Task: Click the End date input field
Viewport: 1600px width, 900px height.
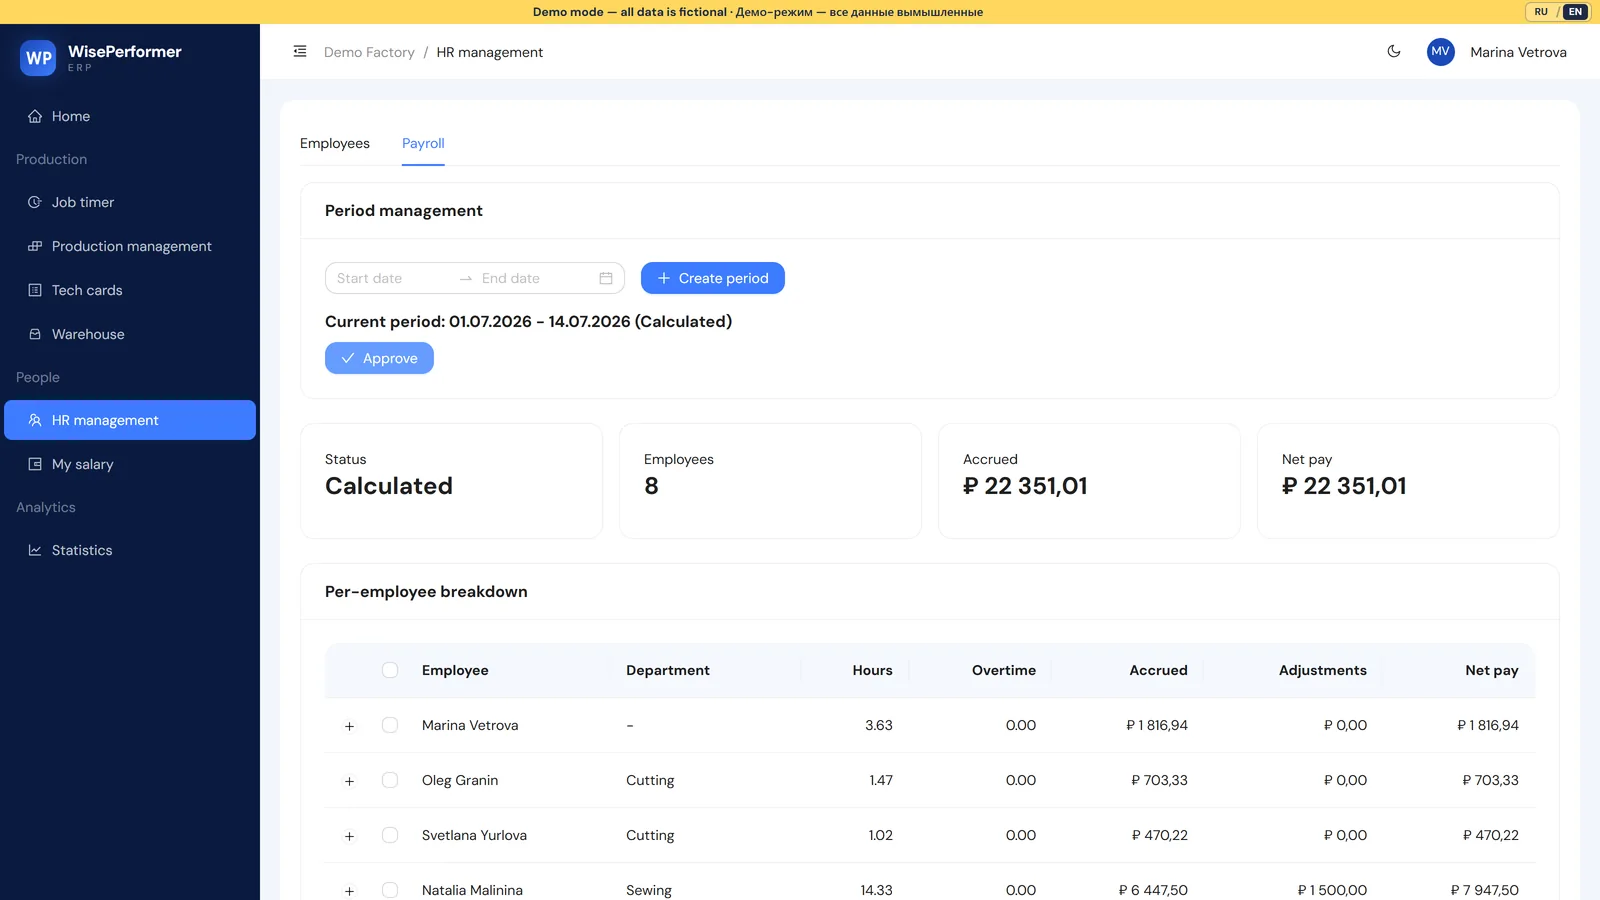Action: (x=535, y=278)
